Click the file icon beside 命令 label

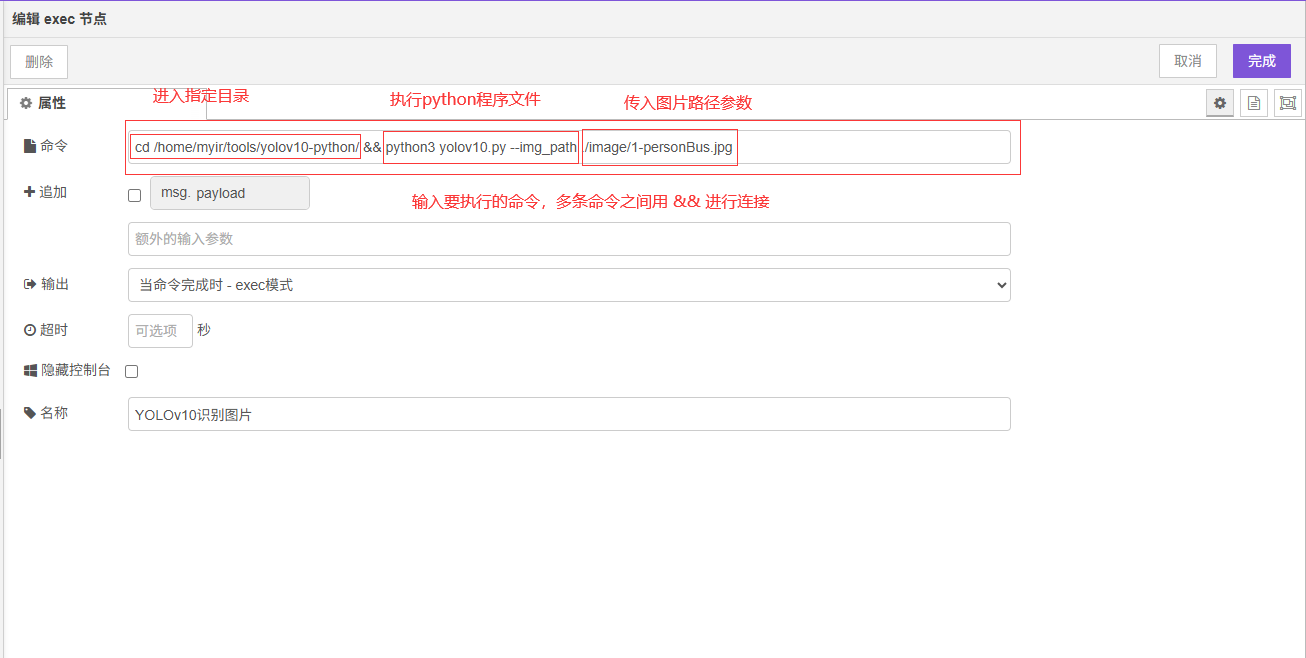click(x=30, y=147)
